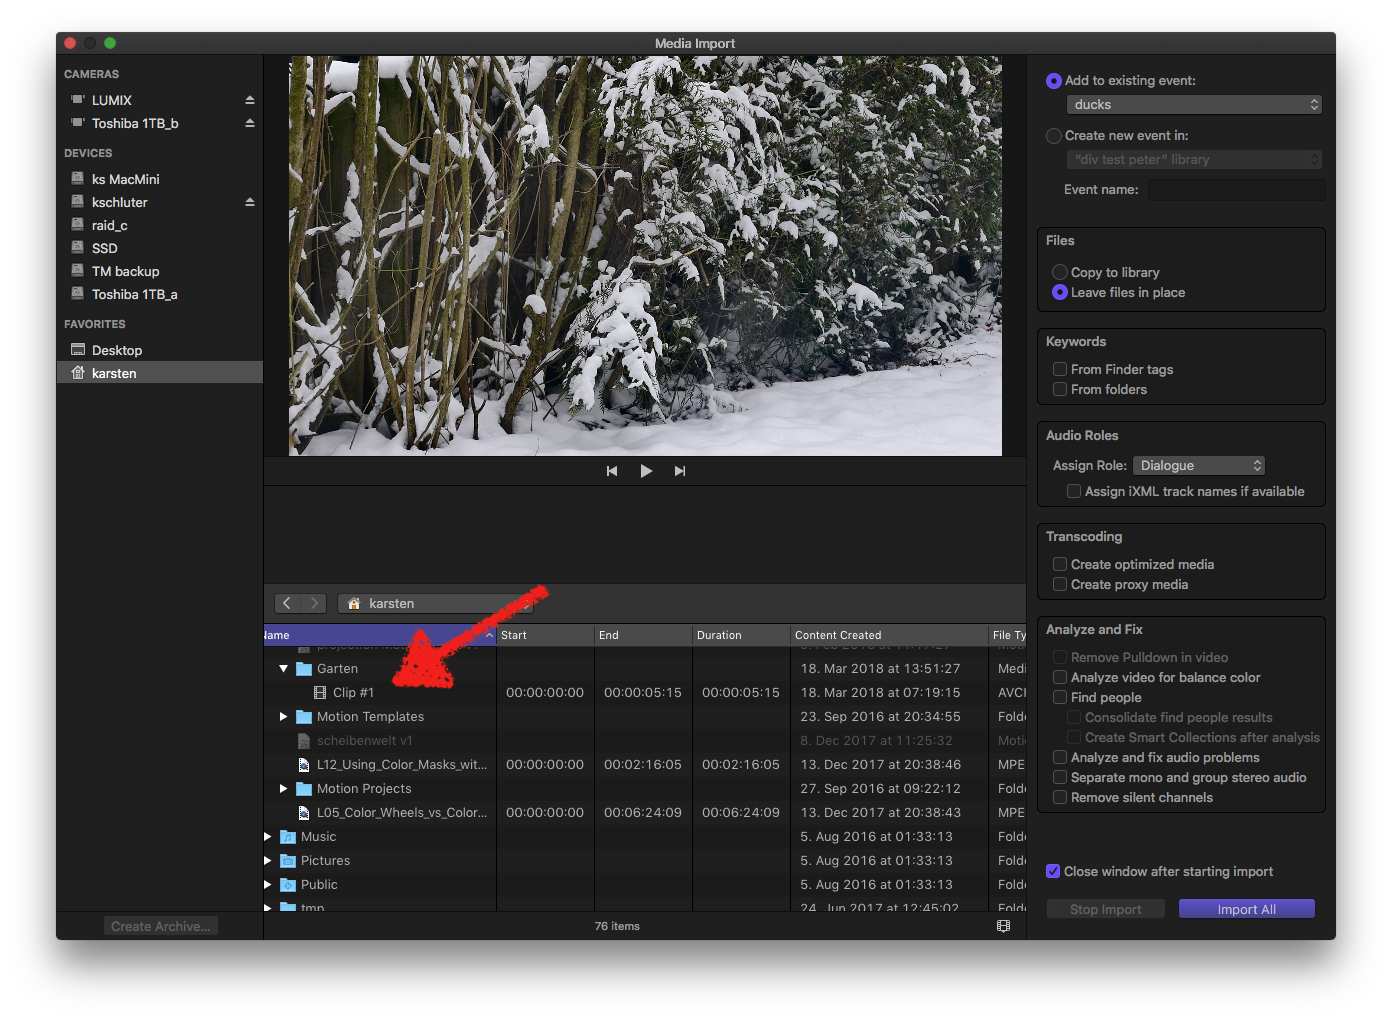Screen dimensions: 1392x1020
Task: Select the Copy to library option
Action: click(1060, 272)
